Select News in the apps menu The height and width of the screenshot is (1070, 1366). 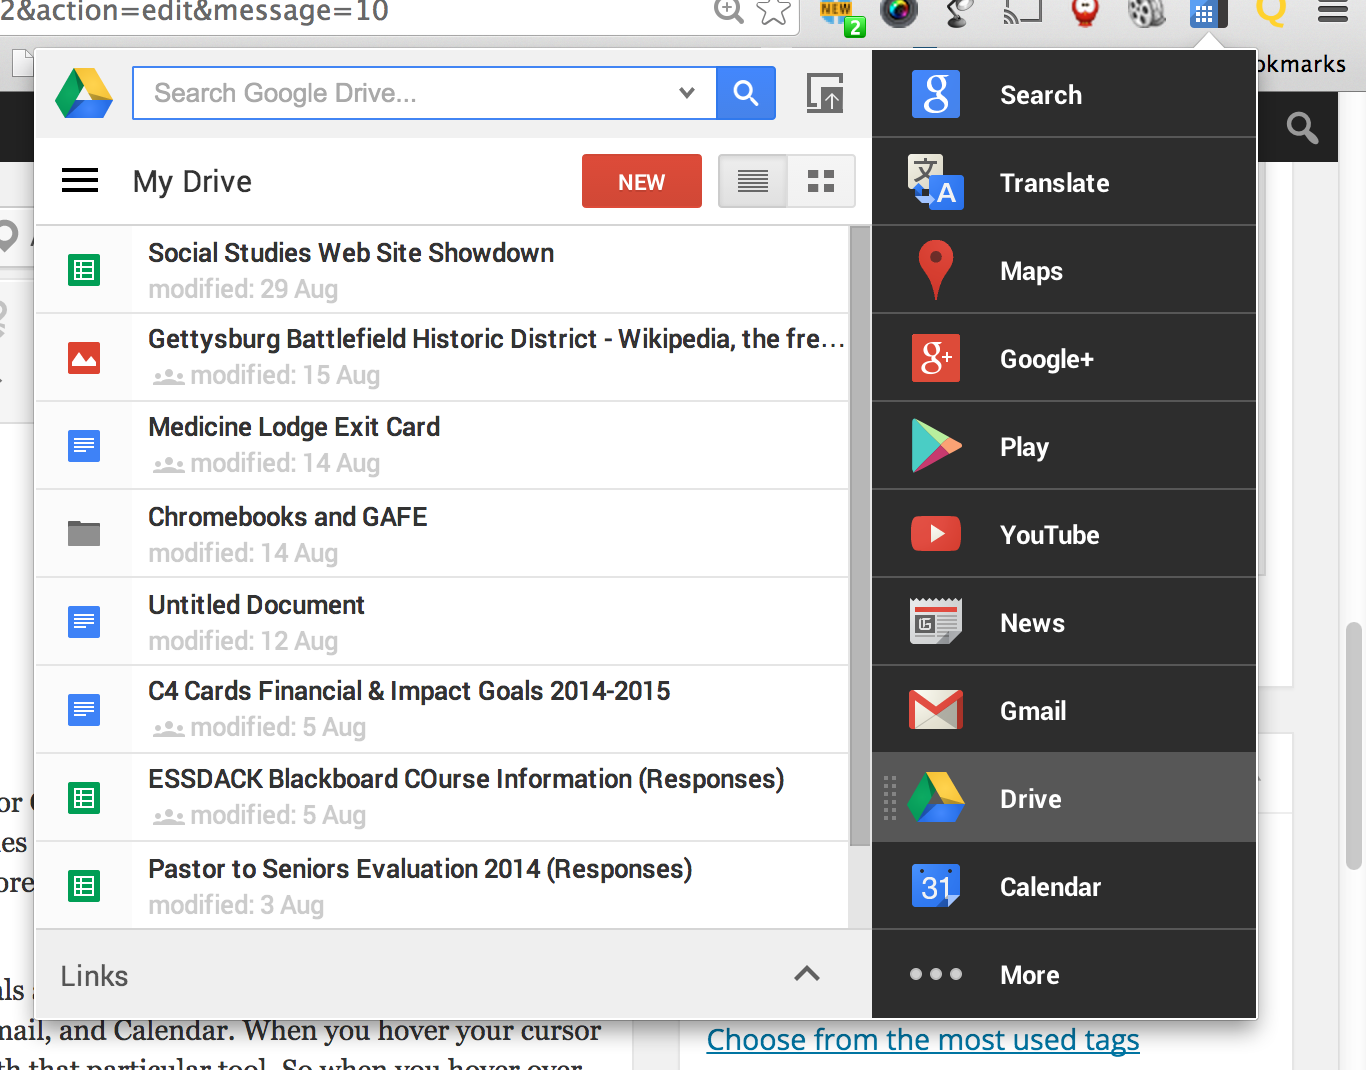(x=1064, y=622)
